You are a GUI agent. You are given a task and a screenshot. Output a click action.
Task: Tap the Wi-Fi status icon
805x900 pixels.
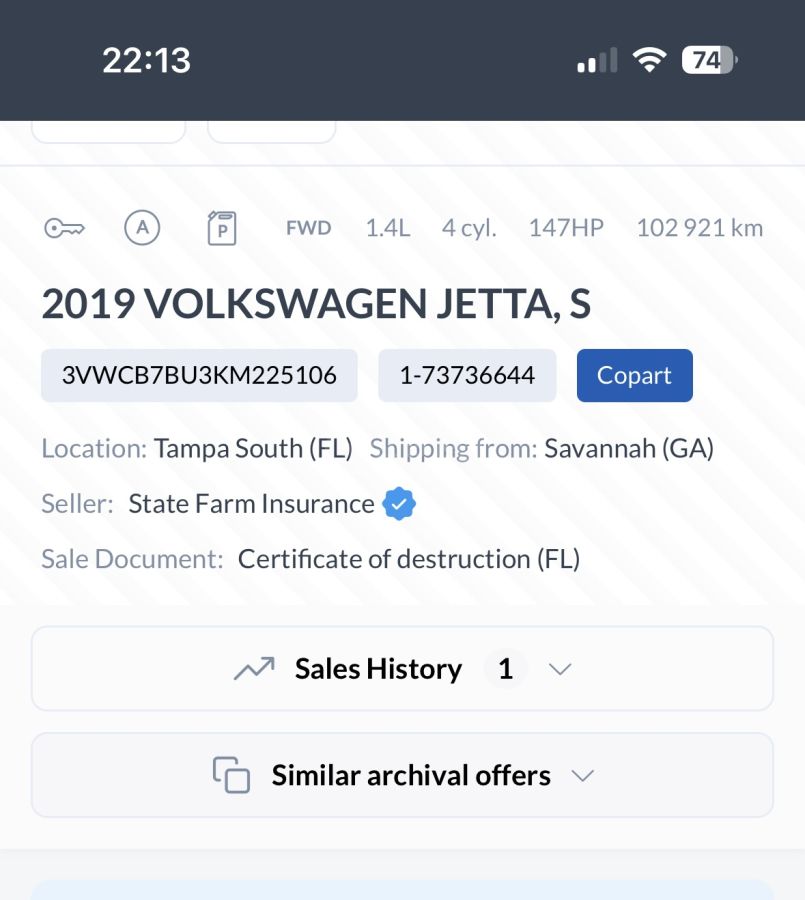(650, 61)
